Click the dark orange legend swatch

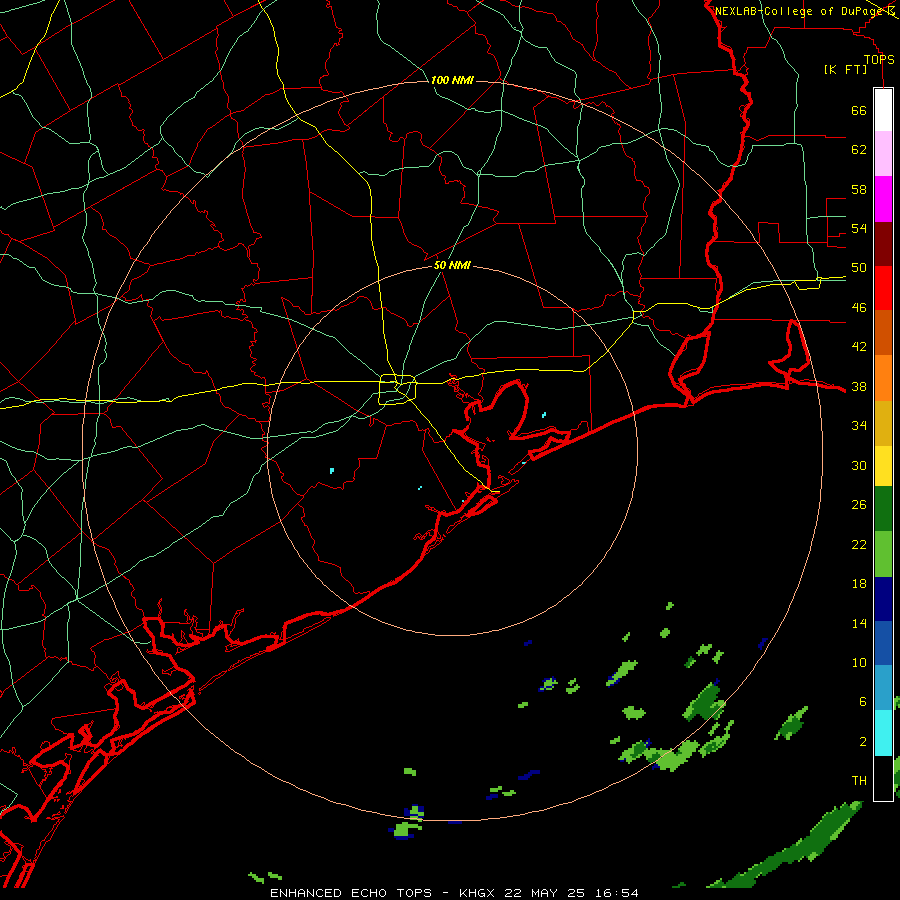[x=883, y=333]
